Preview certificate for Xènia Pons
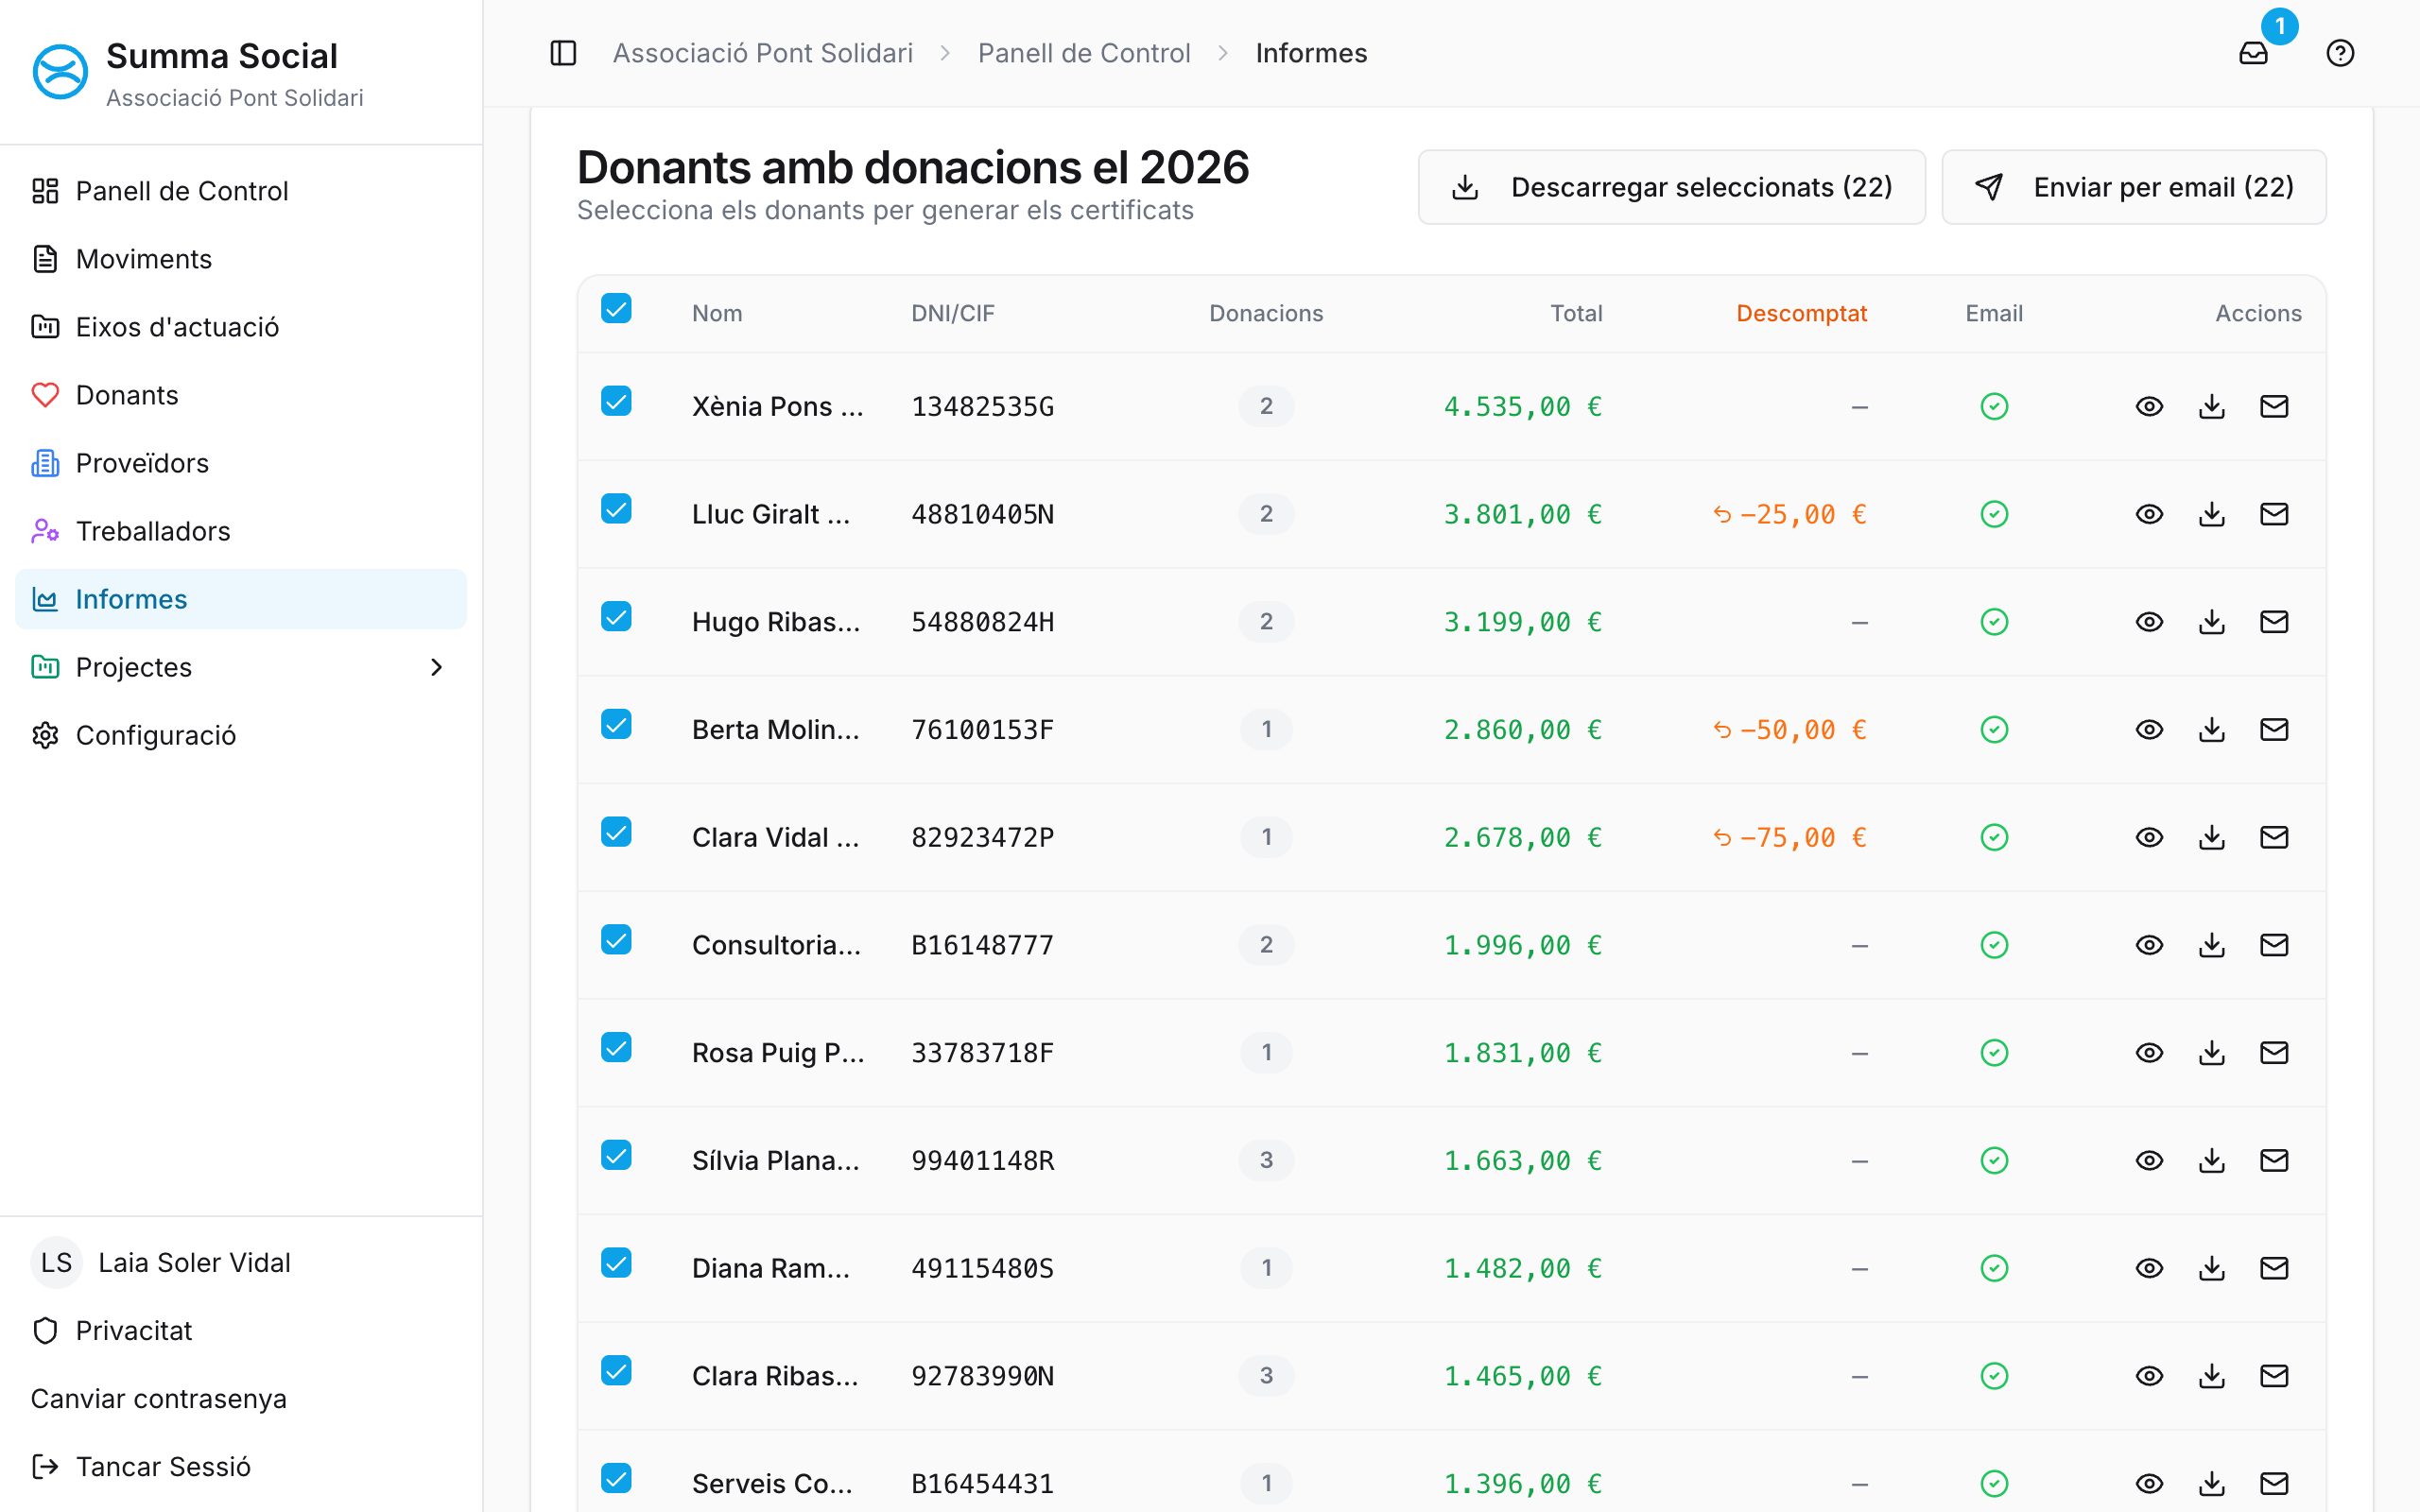Viewport: 2420px width, 1512px height. [2149, 406]
